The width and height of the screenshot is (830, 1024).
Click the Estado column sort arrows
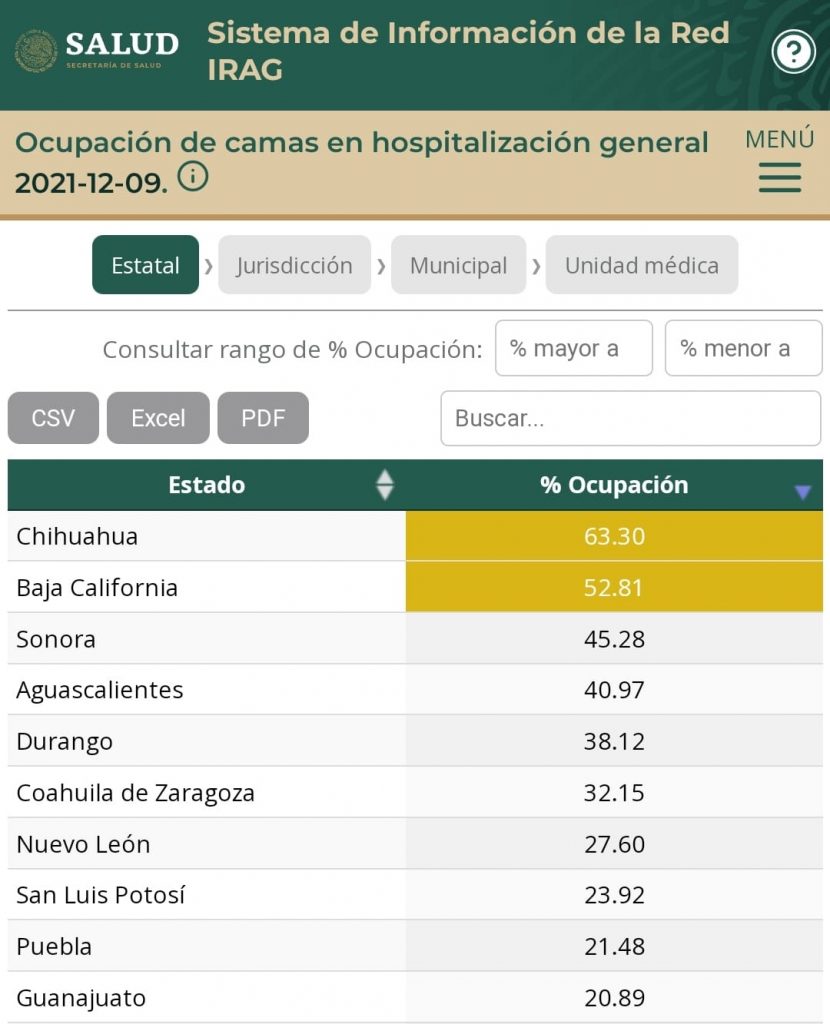point(383,485)
